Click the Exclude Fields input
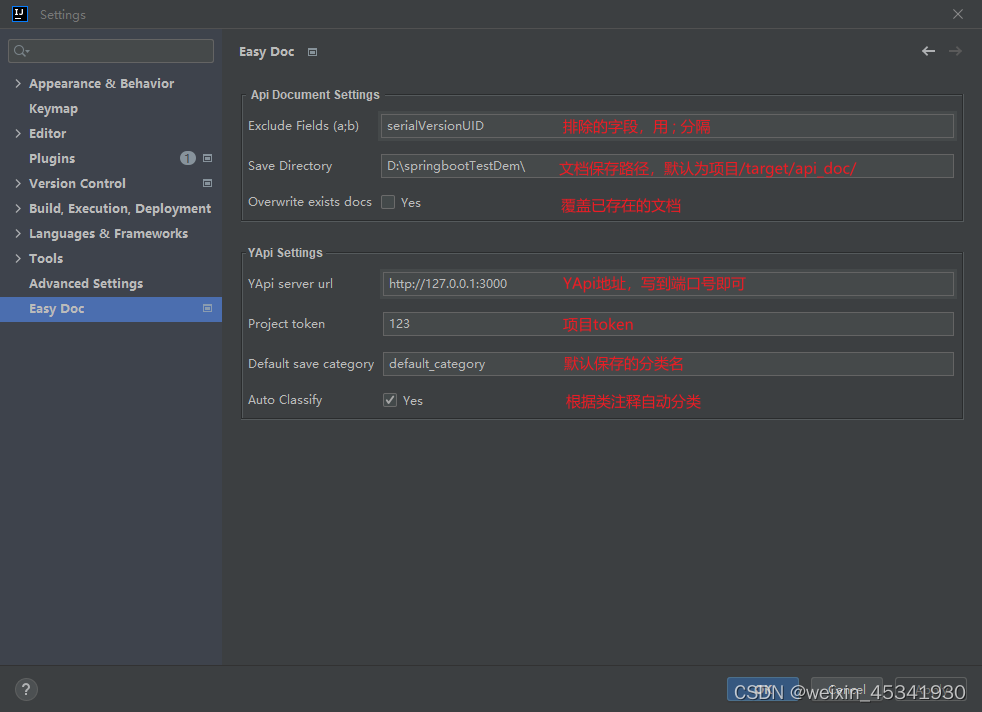The width and height of the screenshot is (982, 712). click(x=667, y=126)
